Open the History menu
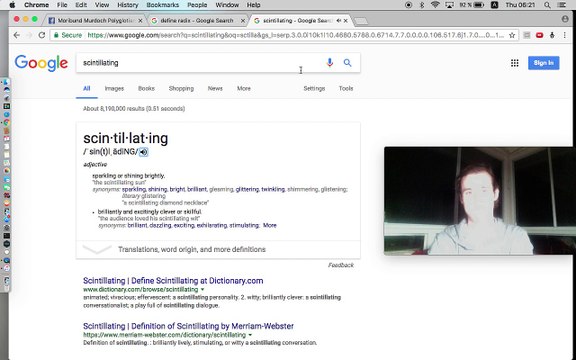The image size is (576, 360). click(x=127, y=5)
